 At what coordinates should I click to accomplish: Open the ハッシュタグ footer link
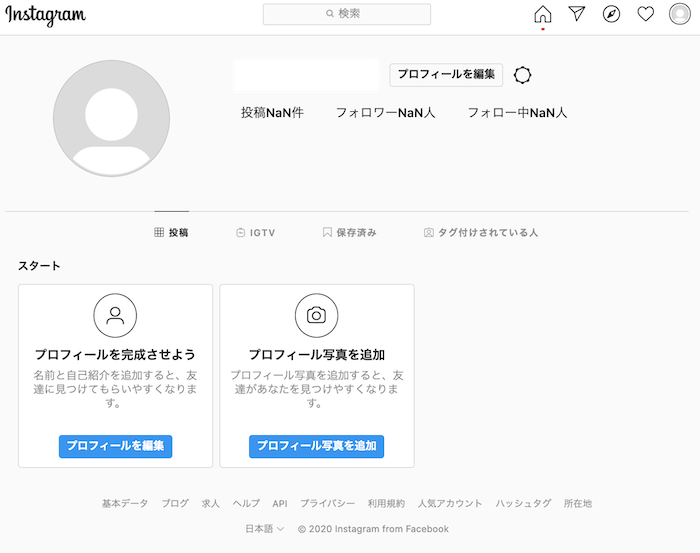pyautogui.click(x=523, y=503)
